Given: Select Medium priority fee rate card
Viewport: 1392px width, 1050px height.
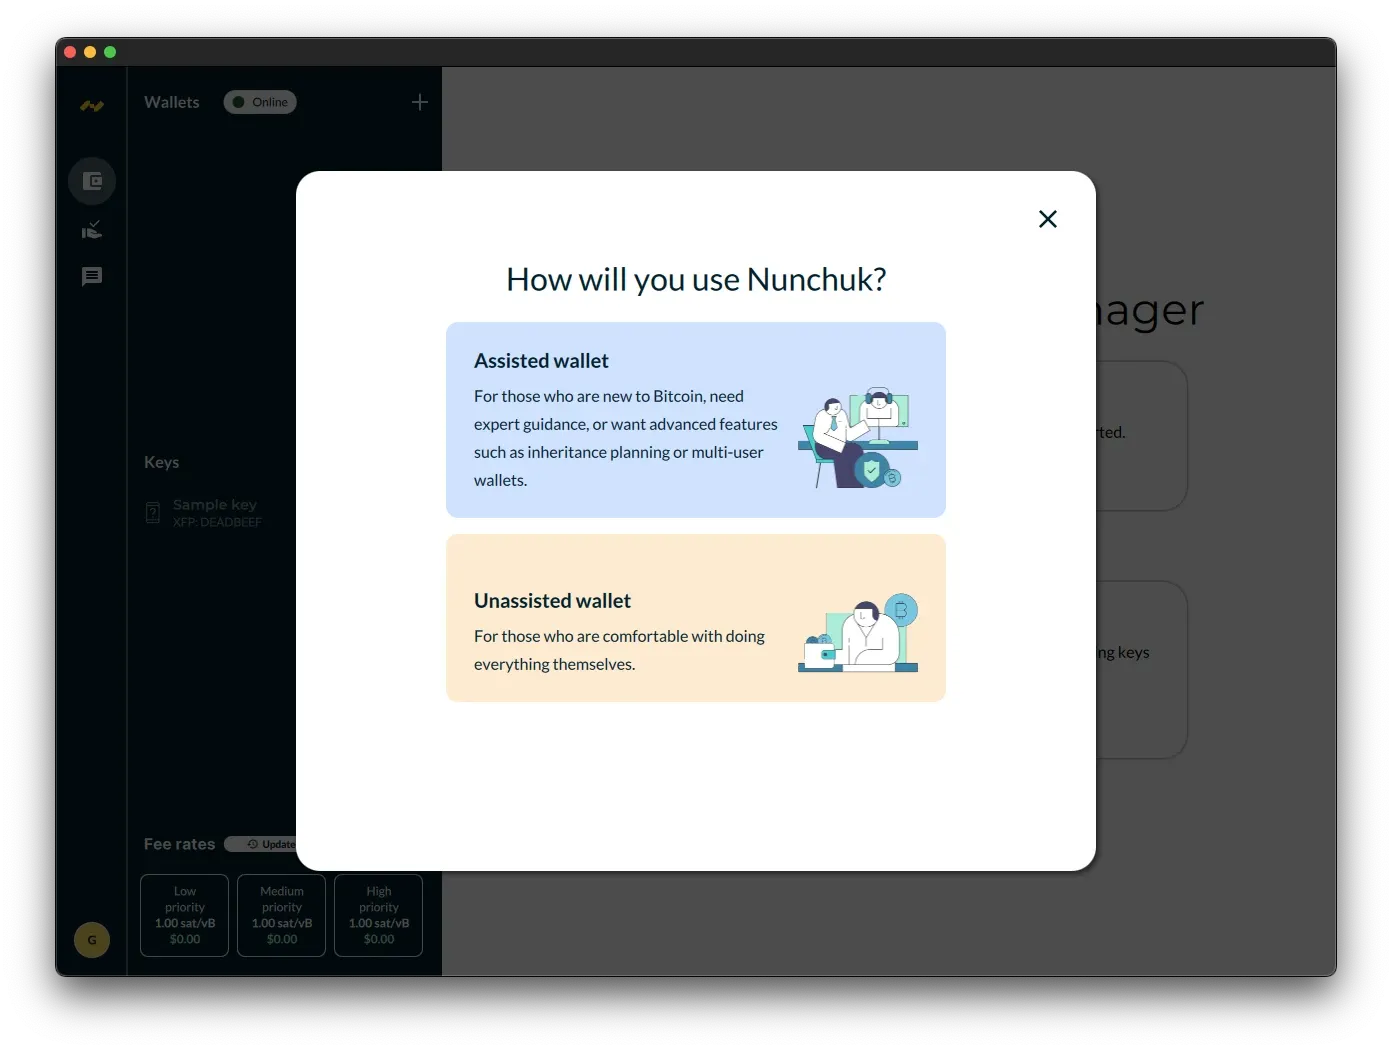Looking at the screenshot, I should pos(282,915).
